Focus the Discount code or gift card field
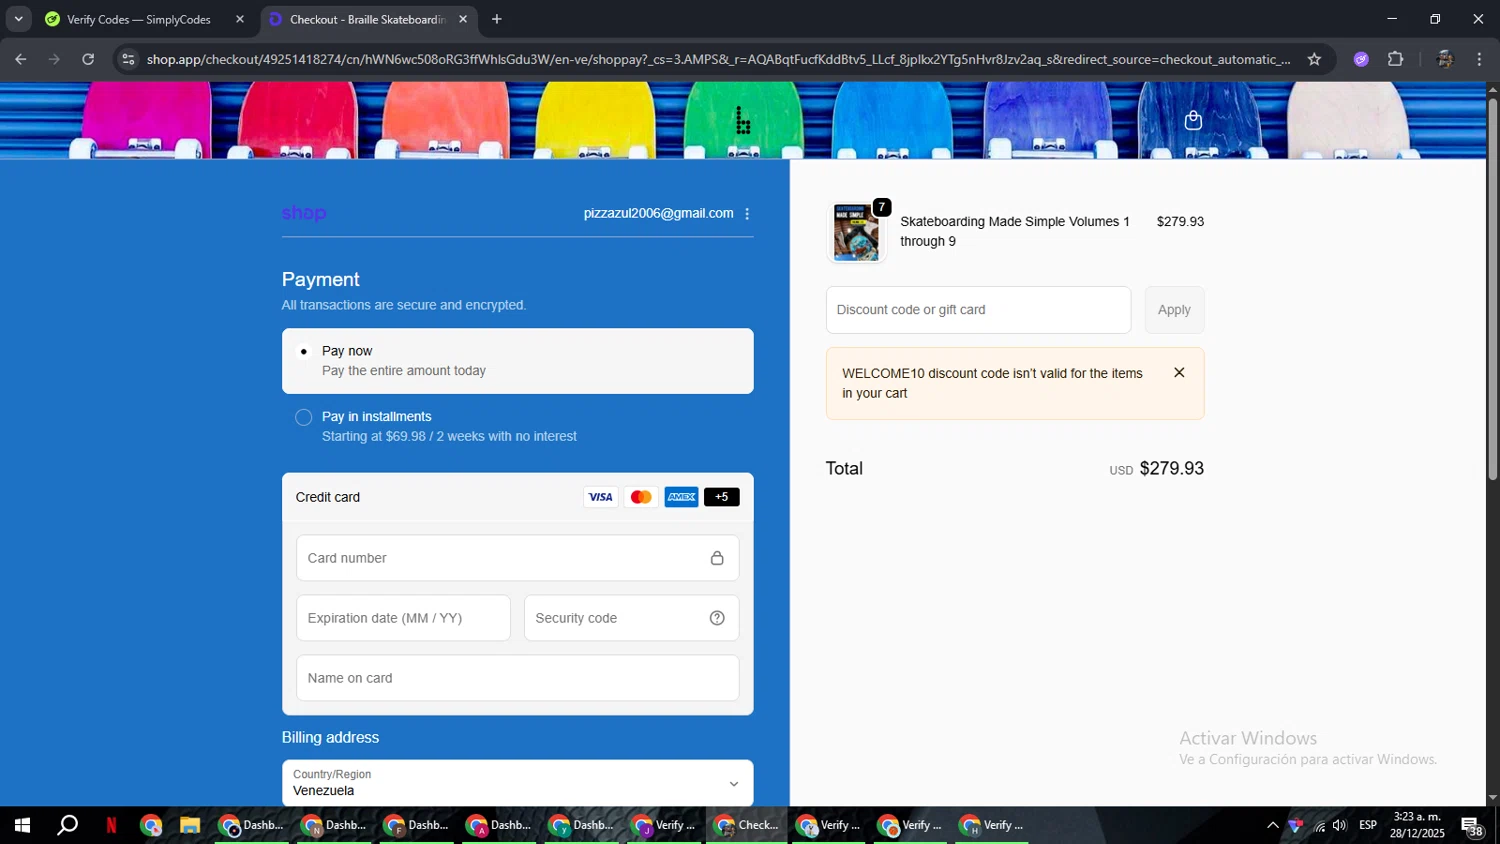 (978, 310)
